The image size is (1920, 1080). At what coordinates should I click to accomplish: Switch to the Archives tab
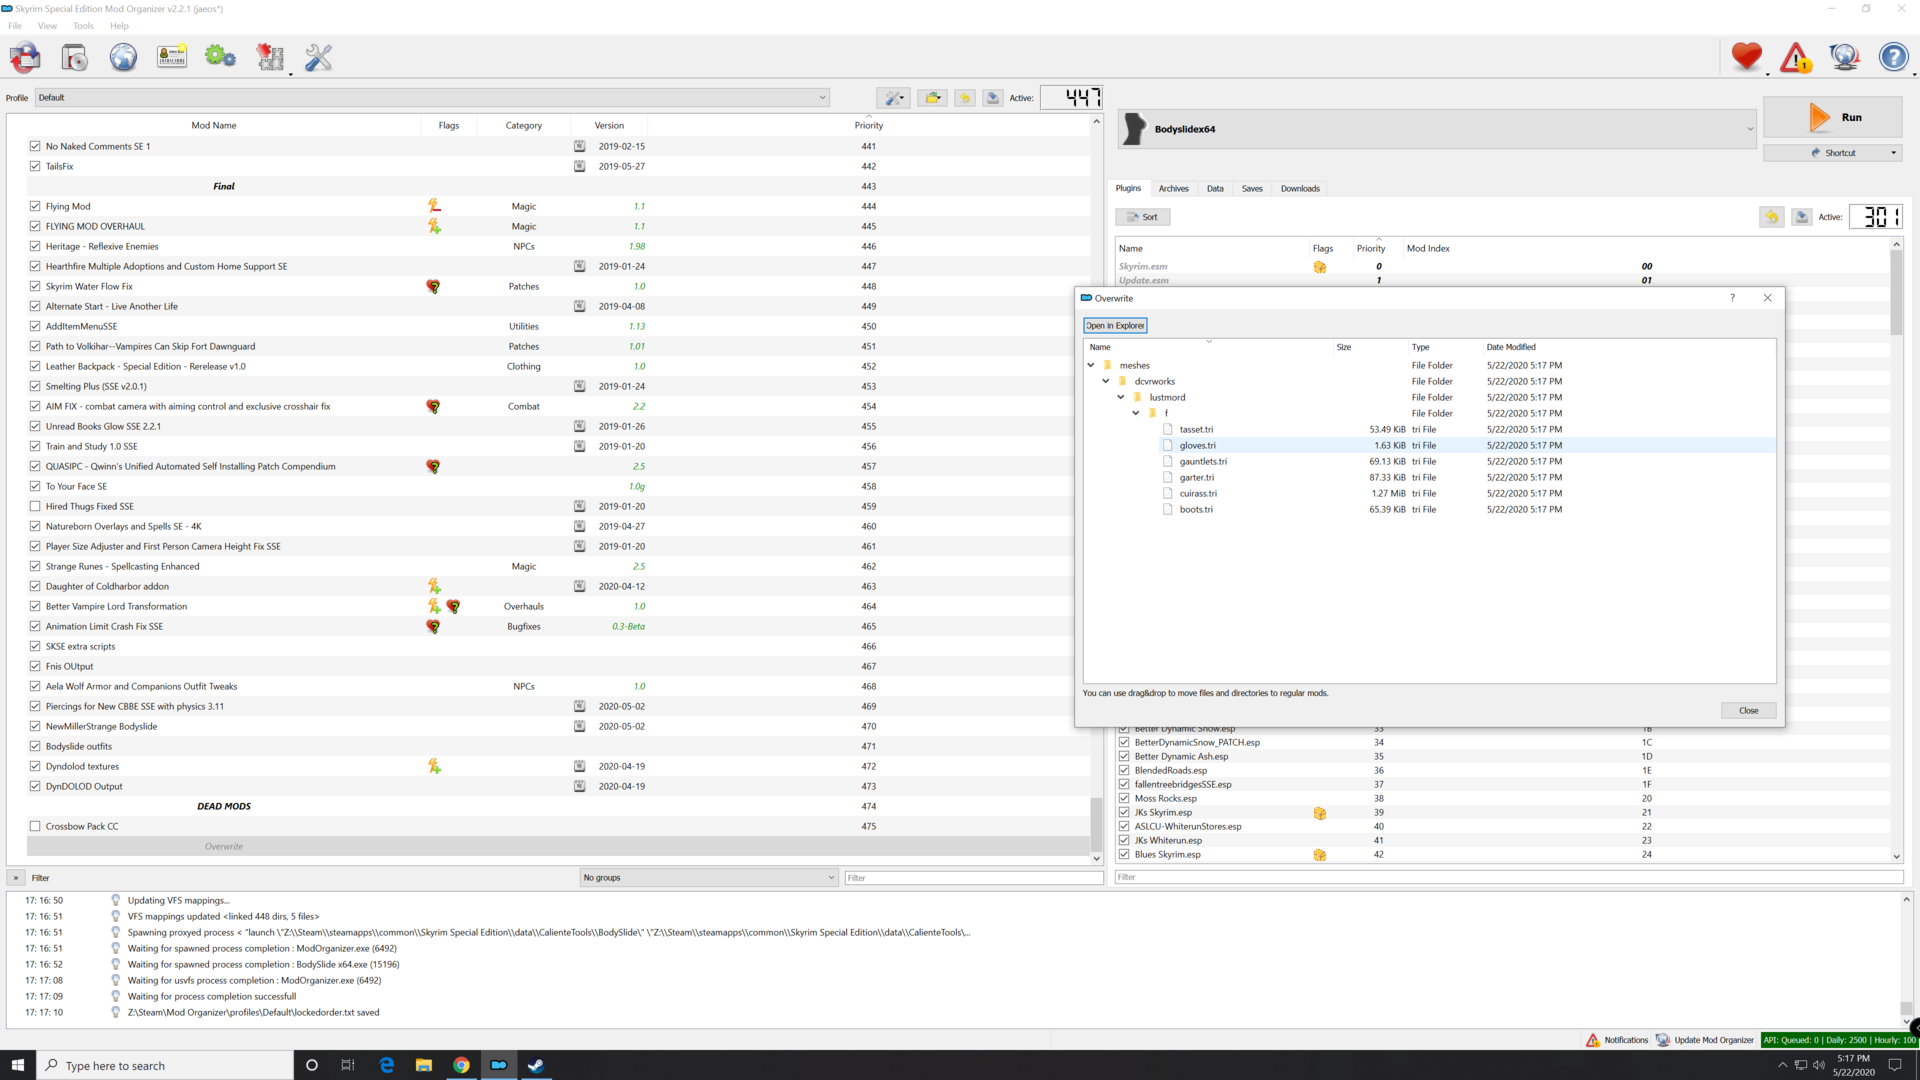coord(1173,188)
